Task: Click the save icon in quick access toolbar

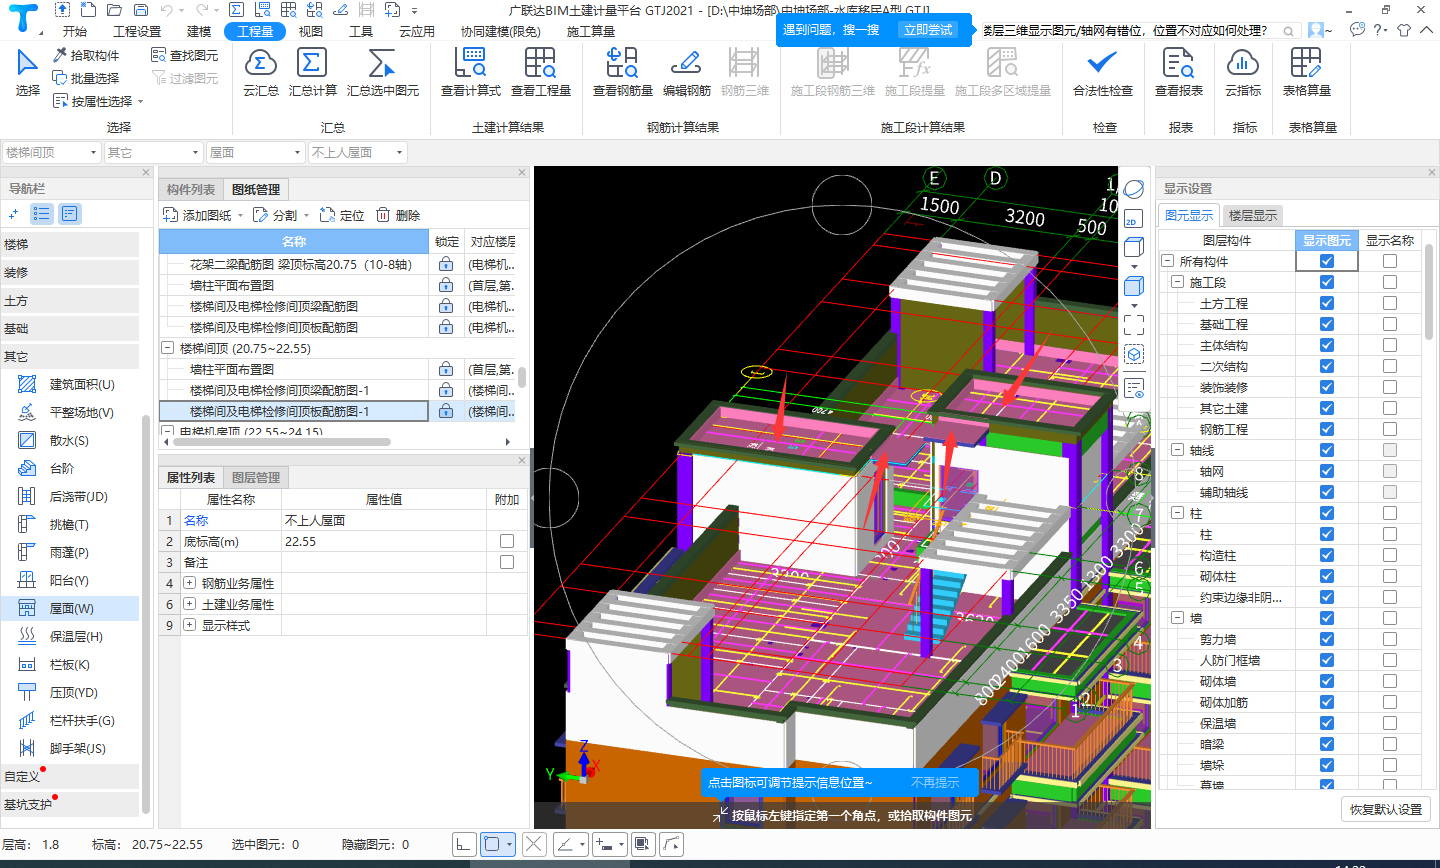Action: (x=140, y=10)
